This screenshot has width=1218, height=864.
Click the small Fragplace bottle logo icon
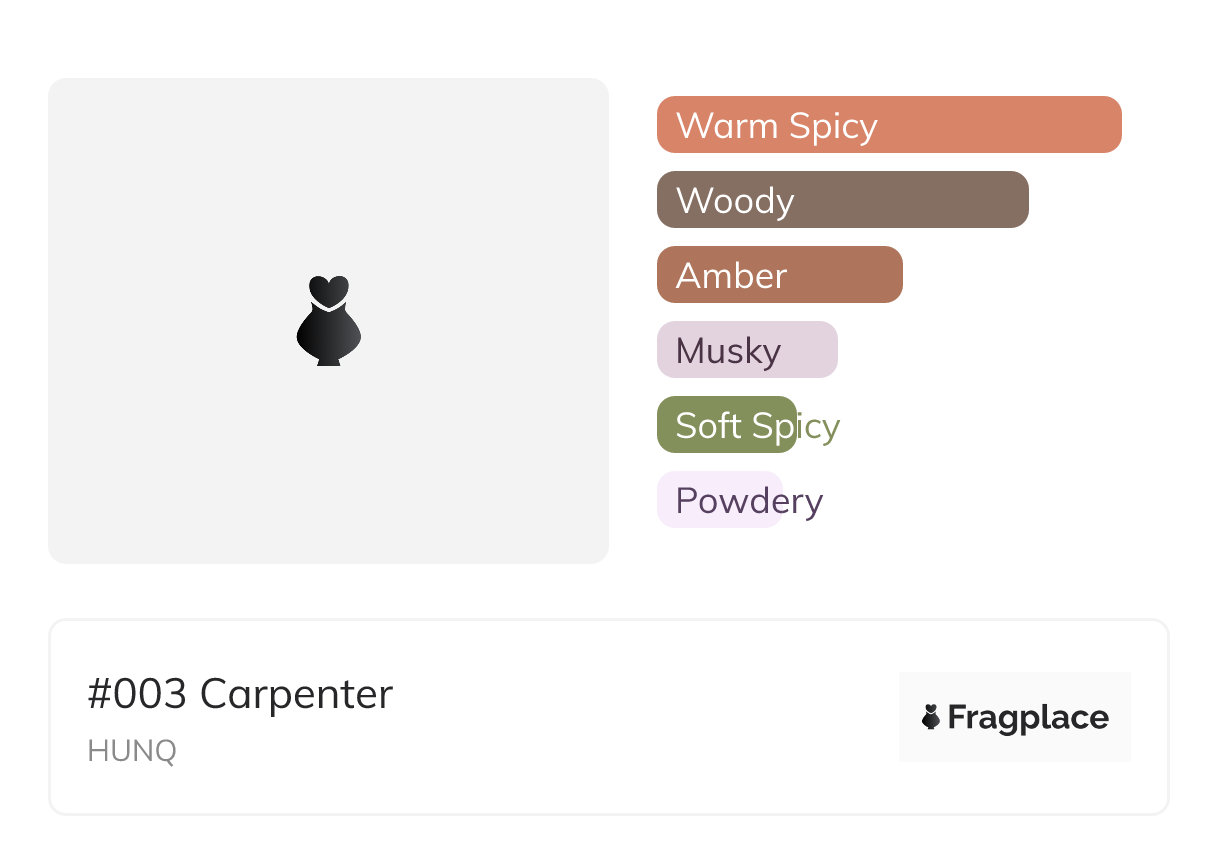point(931,717)
